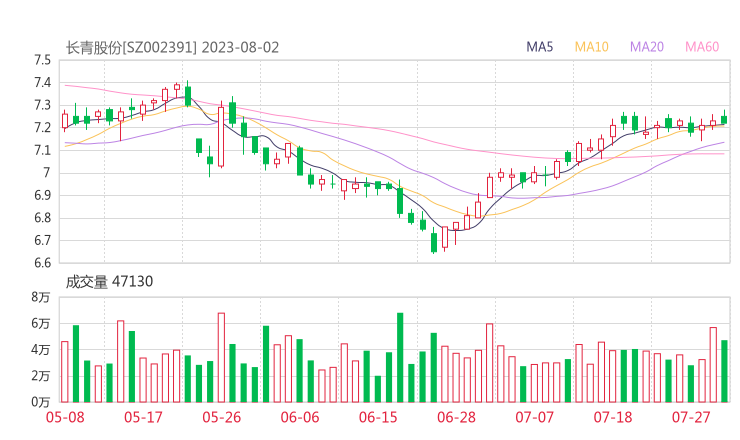Image resolution: width=740 pixels, height=440 pixels.
Task: Click the 6.8 price axis label
Action: 42,218
